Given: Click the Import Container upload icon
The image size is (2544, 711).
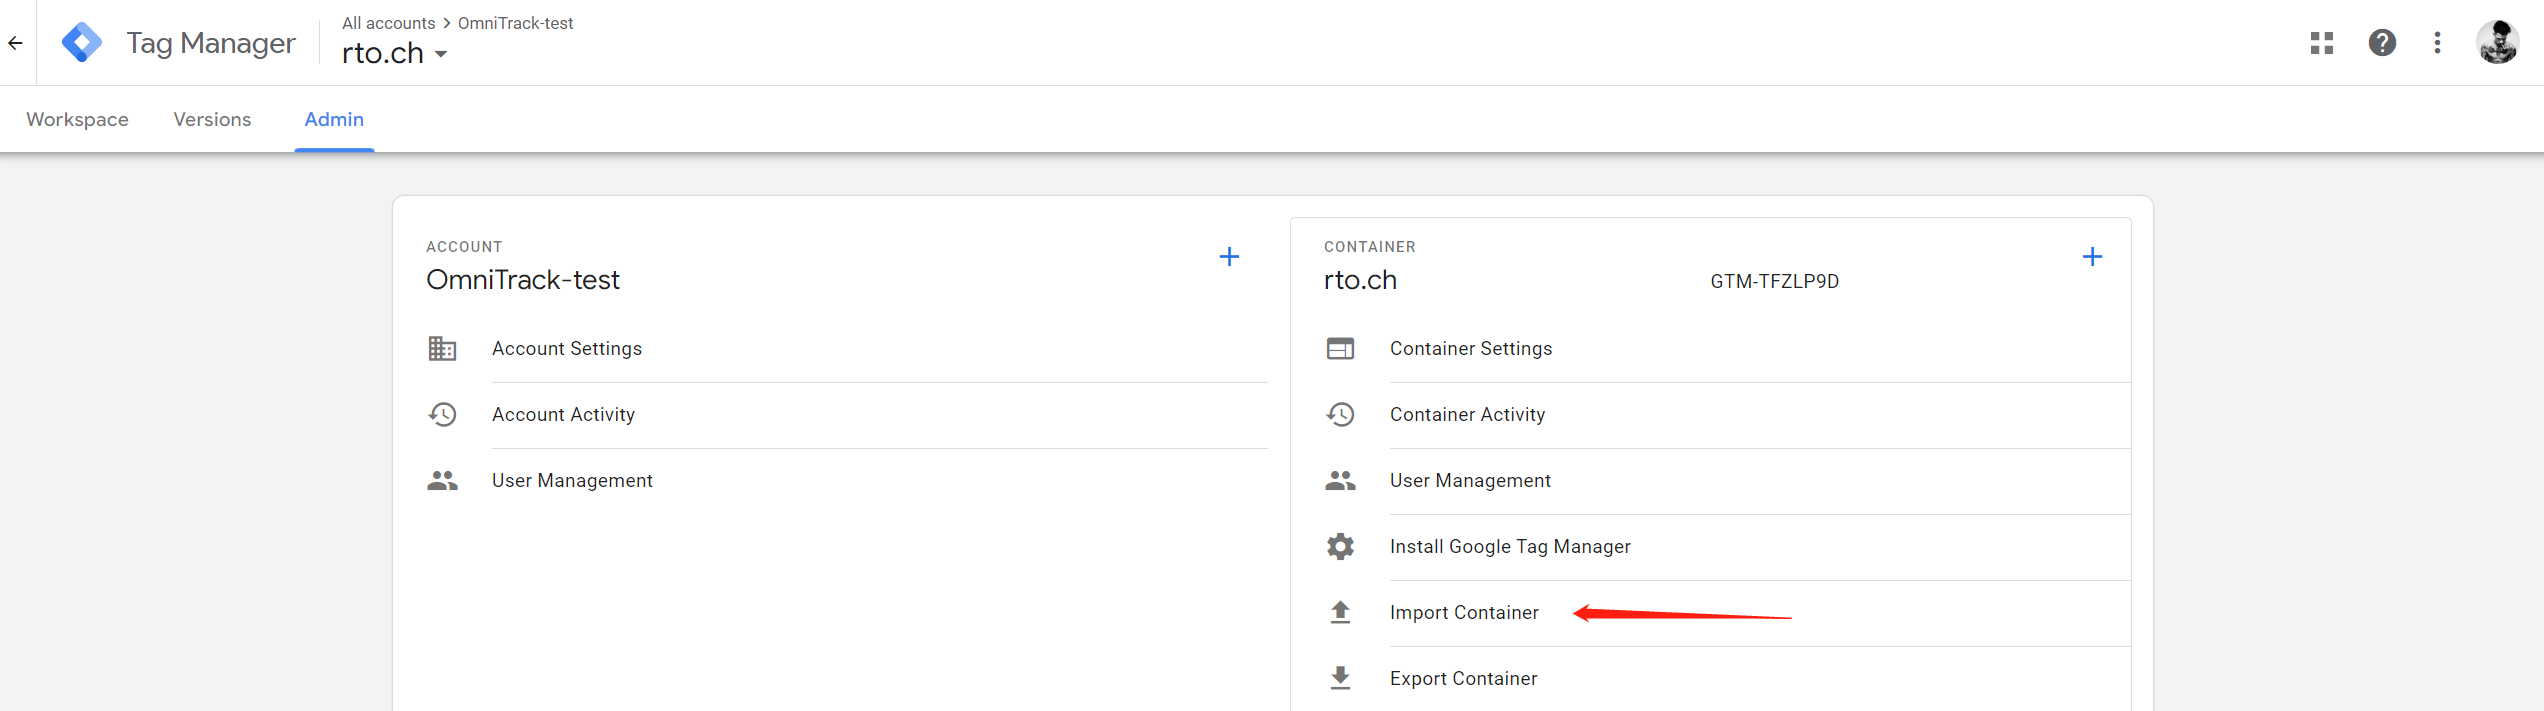Looking at the screenshot, I should [1340, 612].
